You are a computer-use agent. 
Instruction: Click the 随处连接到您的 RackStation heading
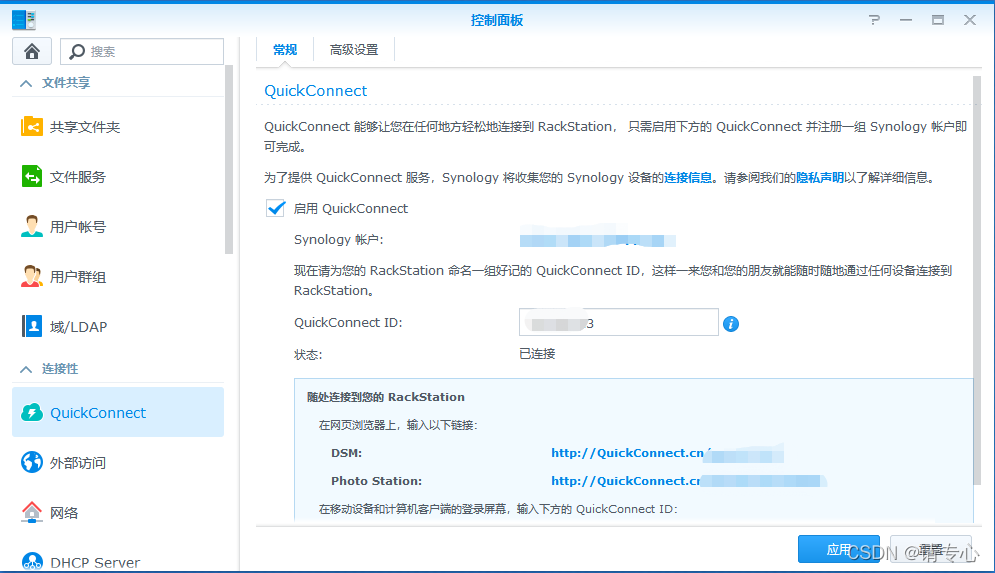(x=386, y=397)
